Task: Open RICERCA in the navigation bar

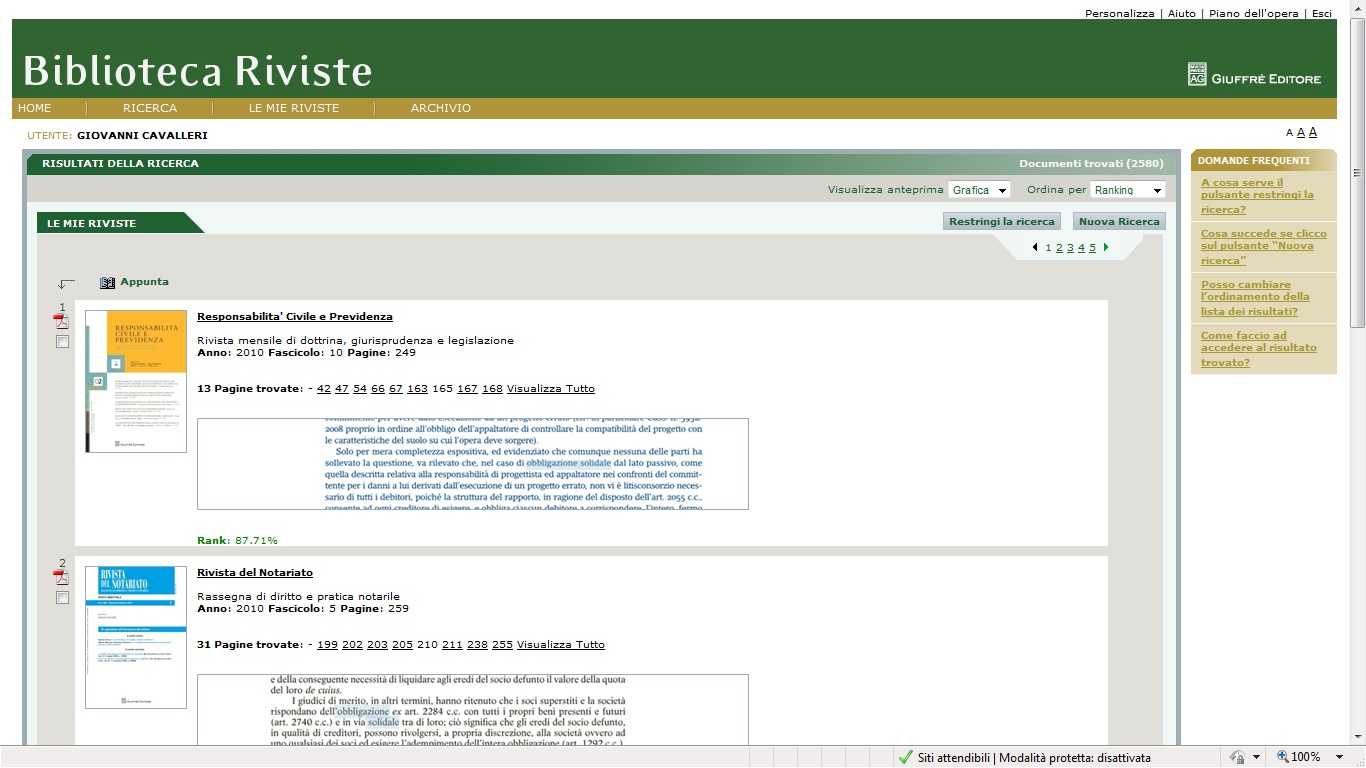Action: coord(150,108)
